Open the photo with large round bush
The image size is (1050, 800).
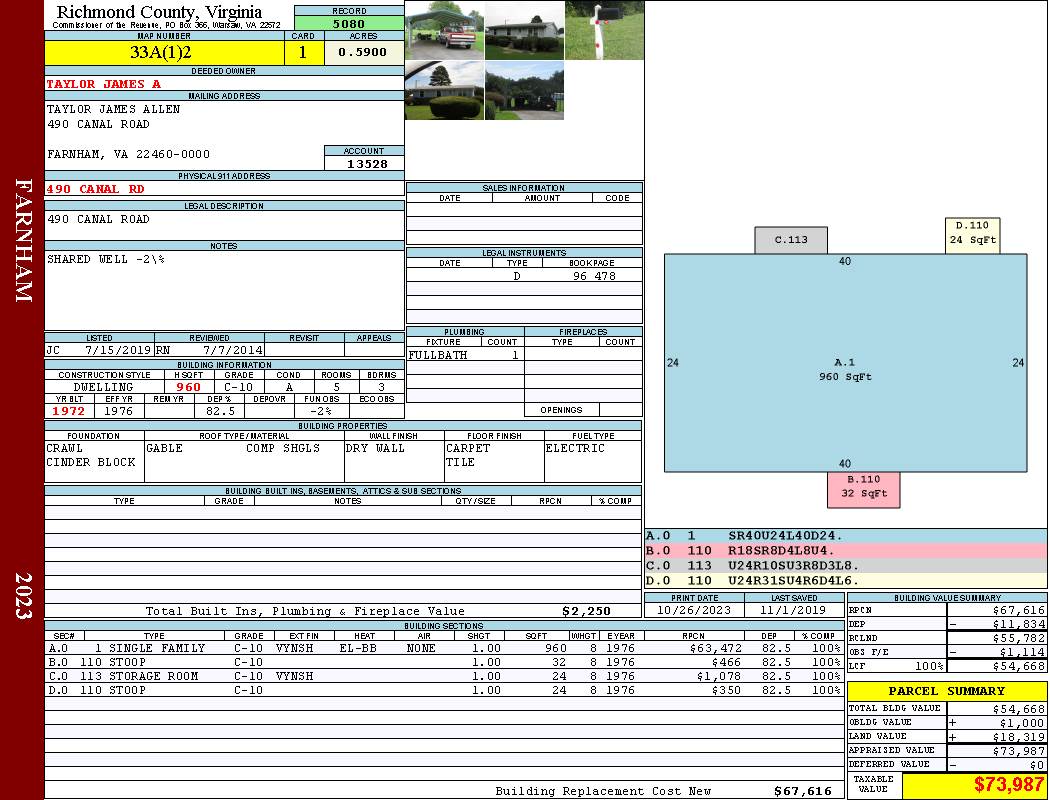click(444, 91)
